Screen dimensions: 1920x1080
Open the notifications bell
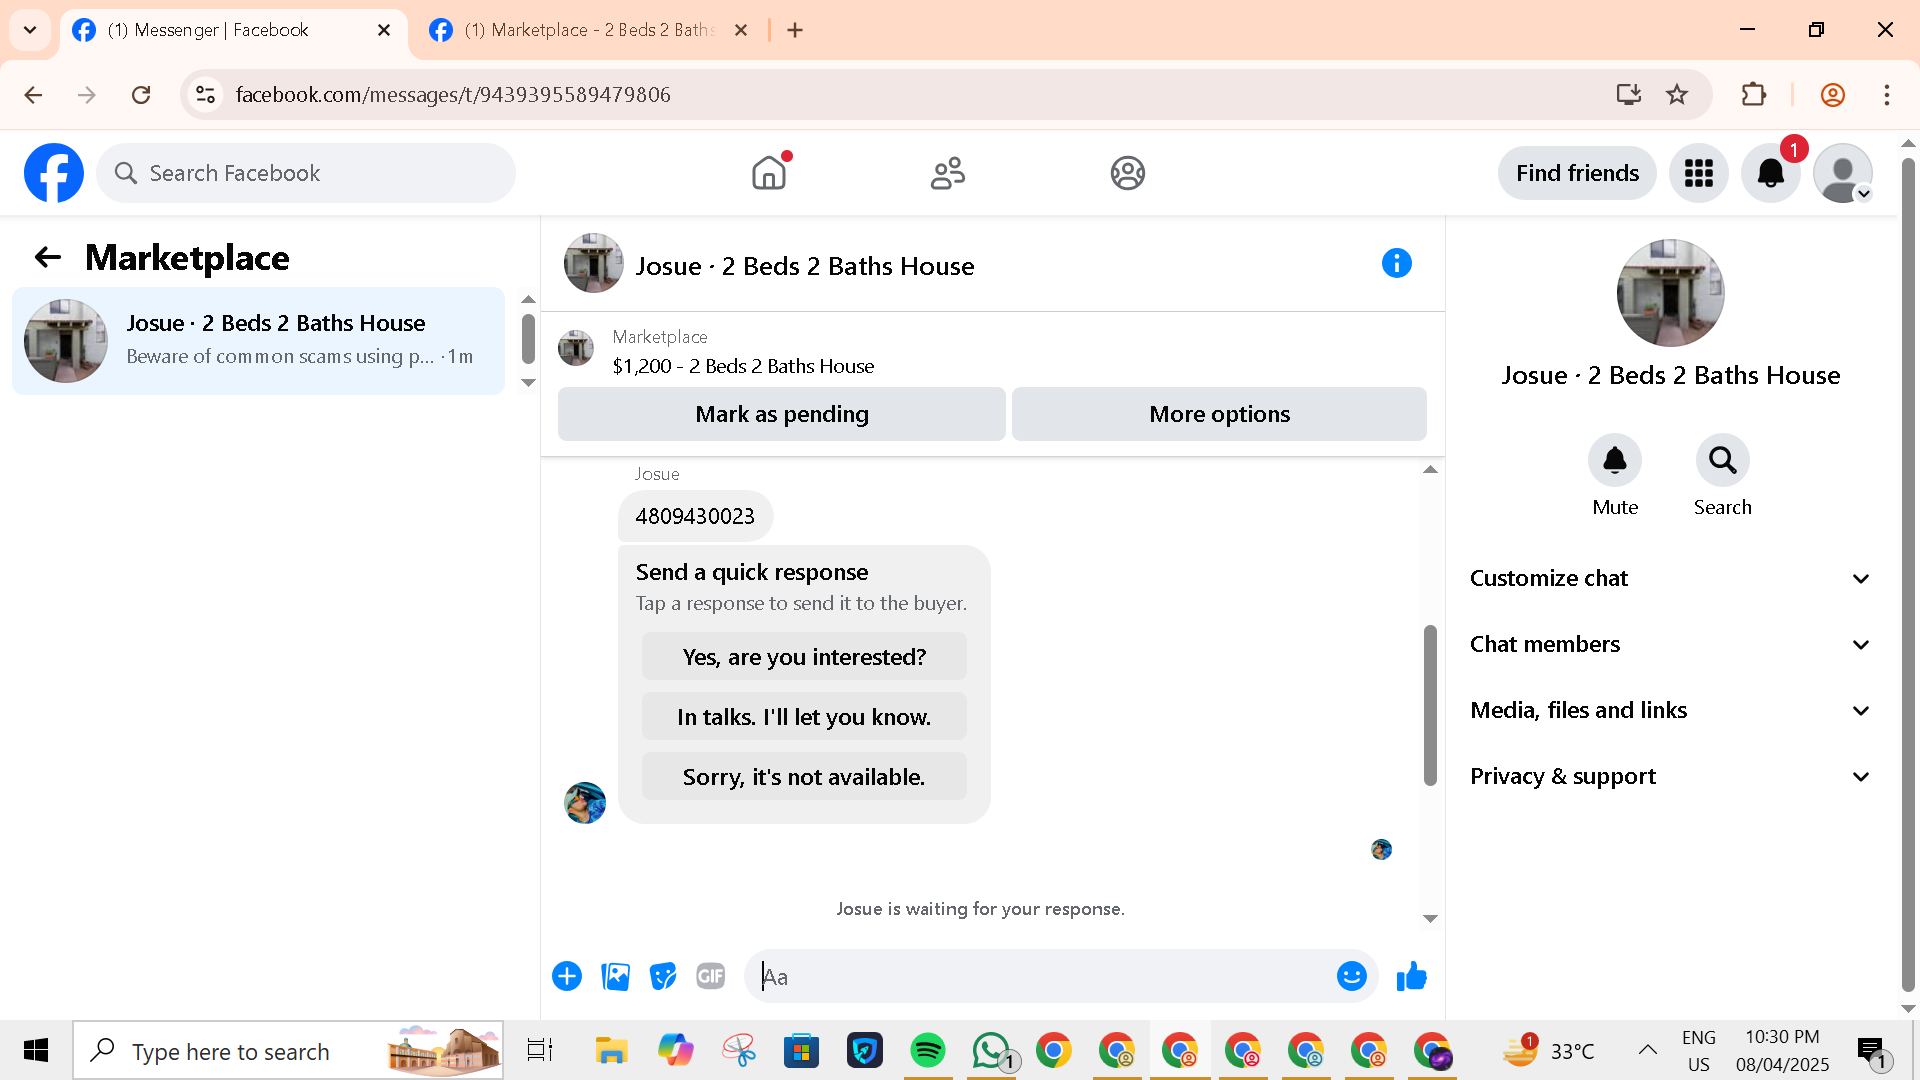pos(1770,173)
